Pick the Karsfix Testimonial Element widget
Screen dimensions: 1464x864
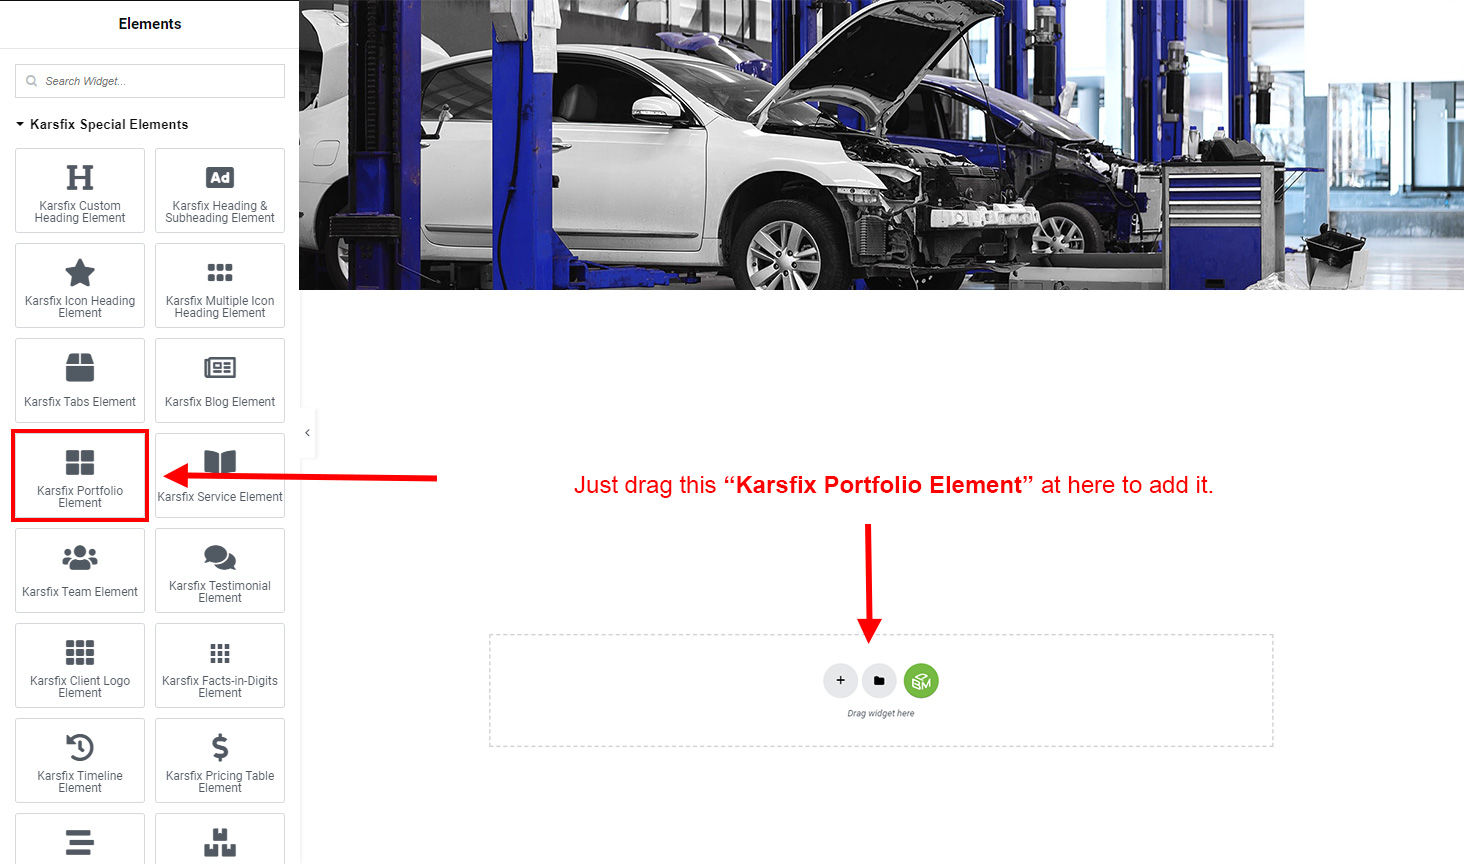coord(220,570)
